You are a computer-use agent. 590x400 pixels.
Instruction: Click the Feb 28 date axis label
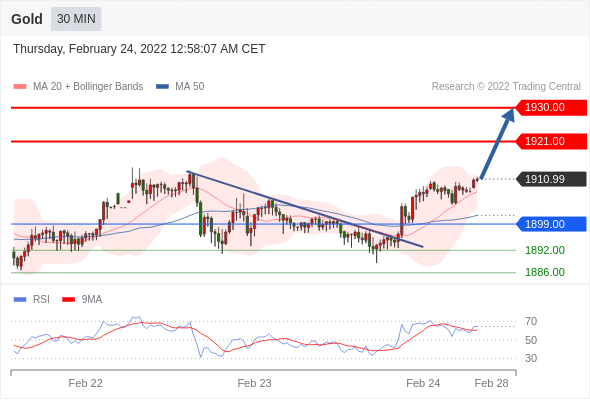coord(491,383)
